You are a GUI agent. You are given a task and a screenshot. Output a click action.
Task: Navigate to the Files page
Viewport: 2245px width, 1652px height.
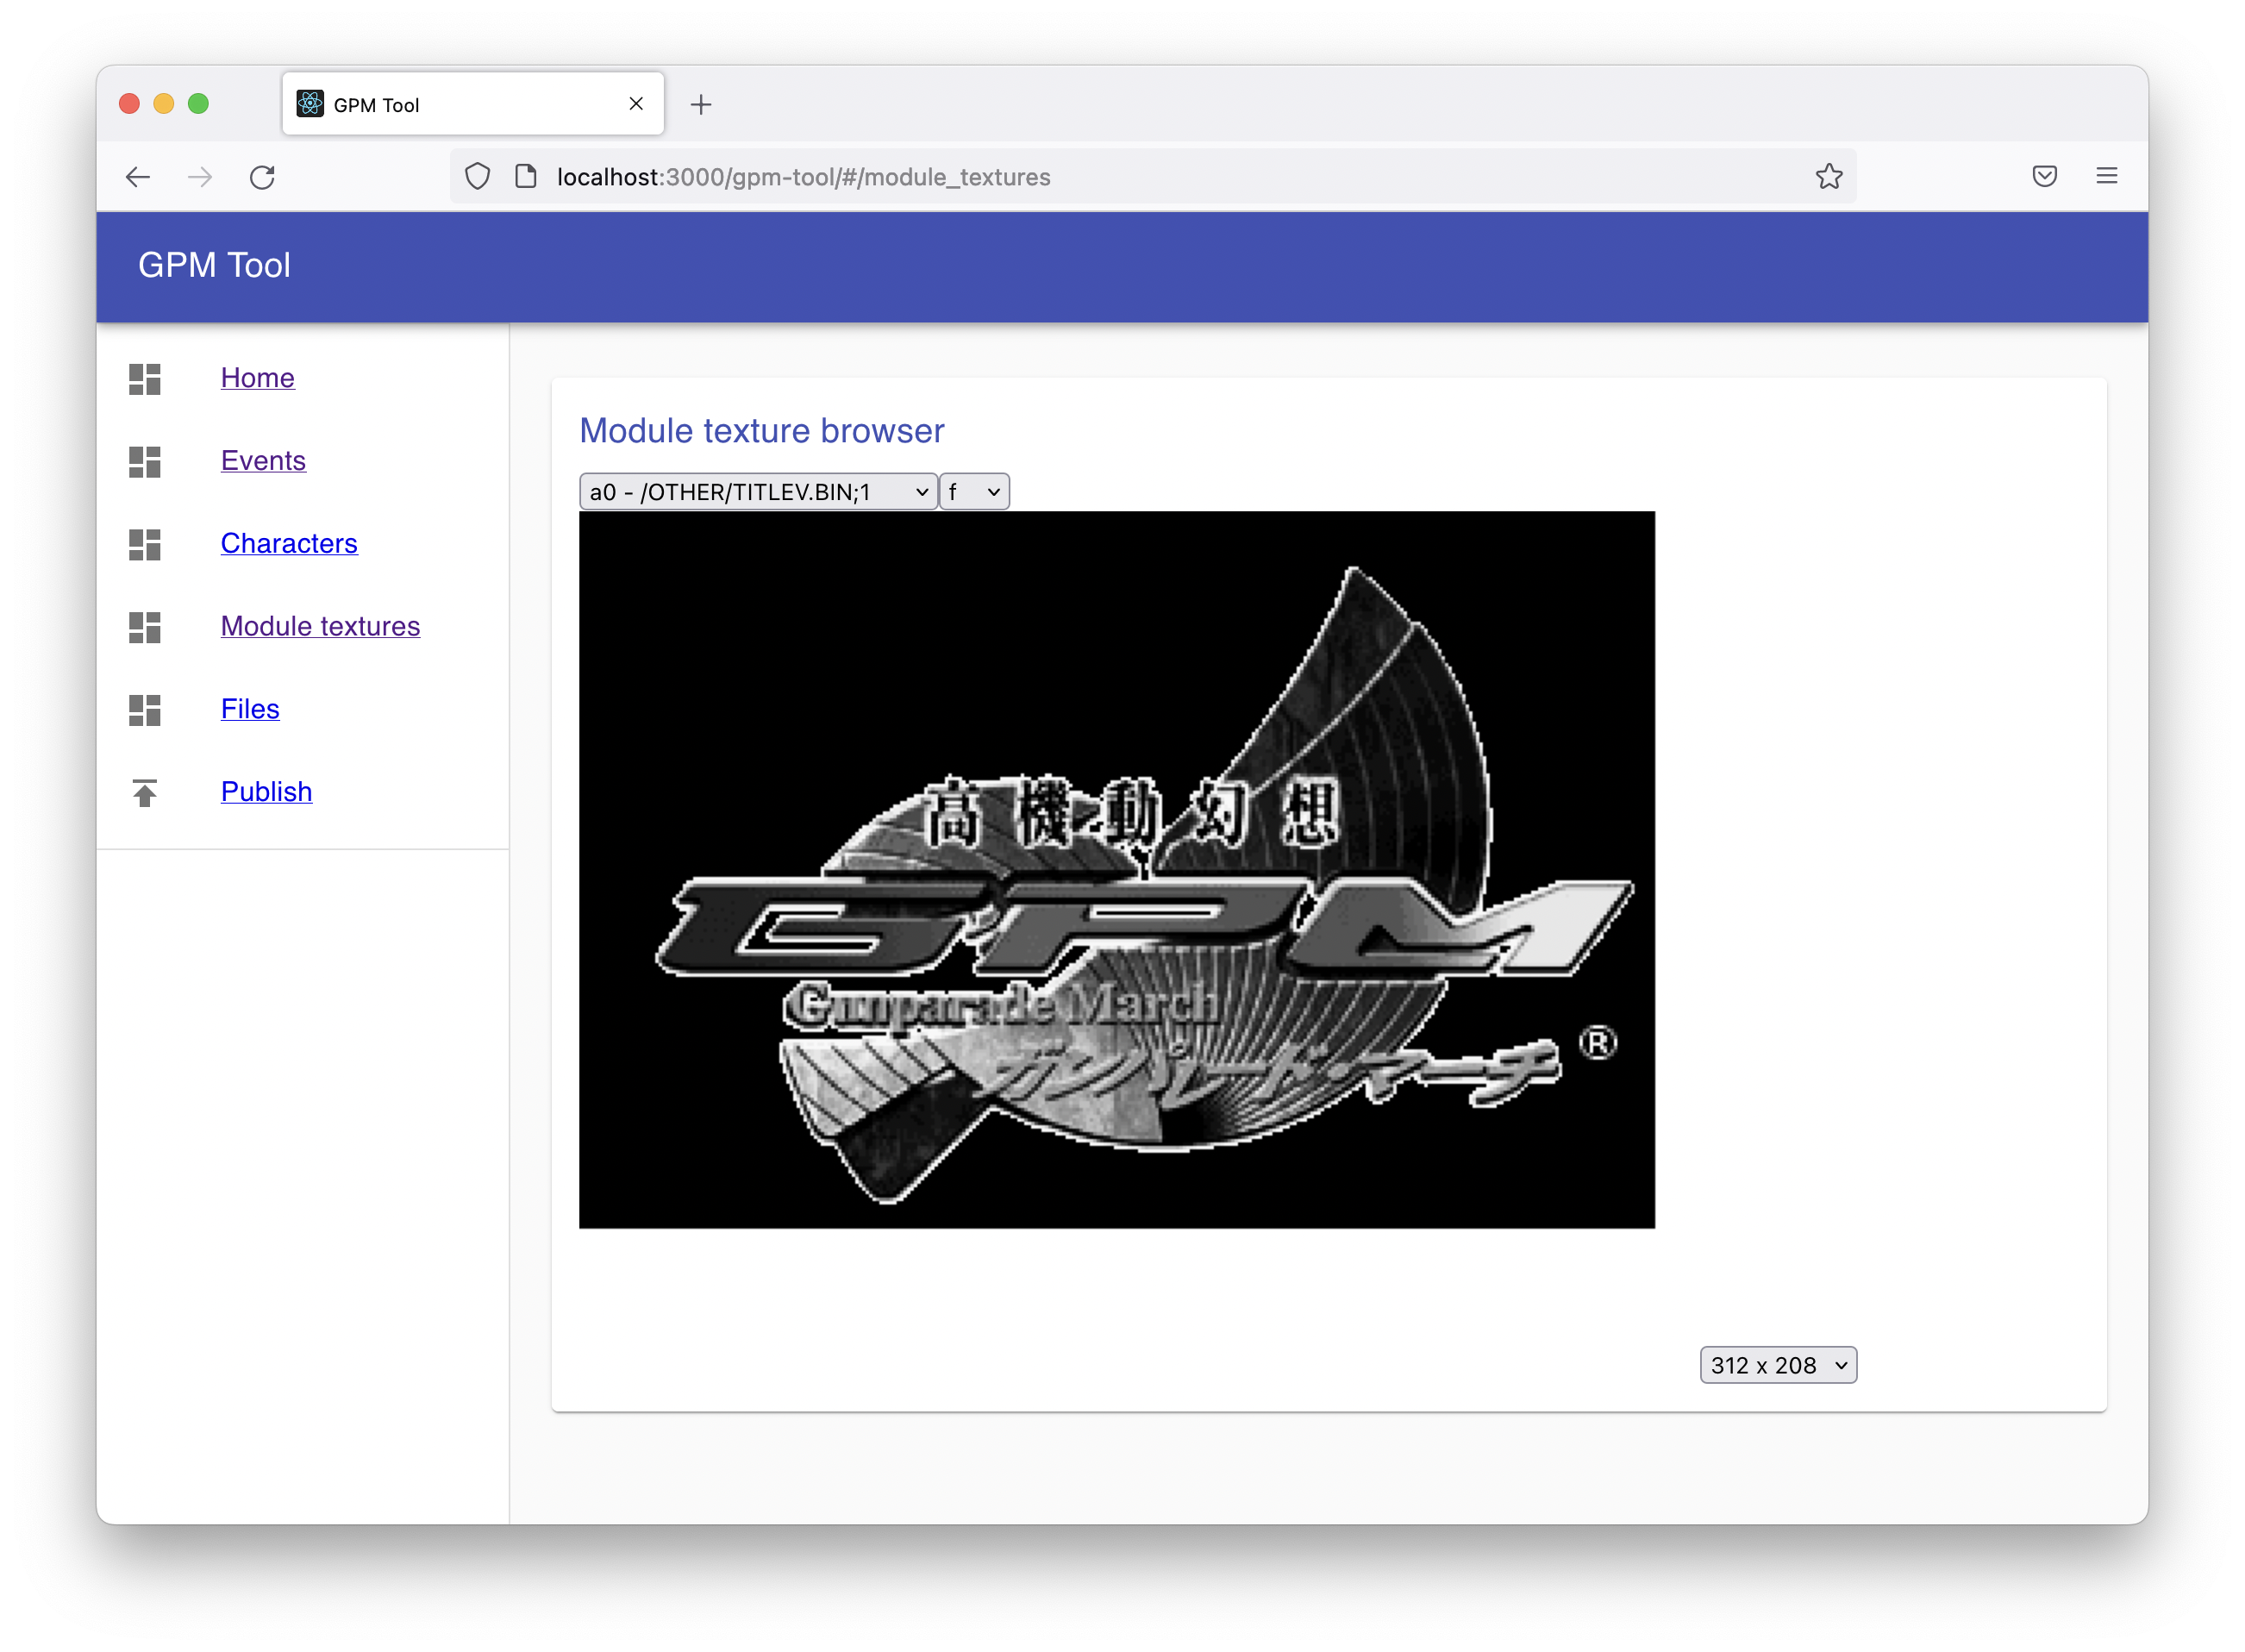coord(250,709)
